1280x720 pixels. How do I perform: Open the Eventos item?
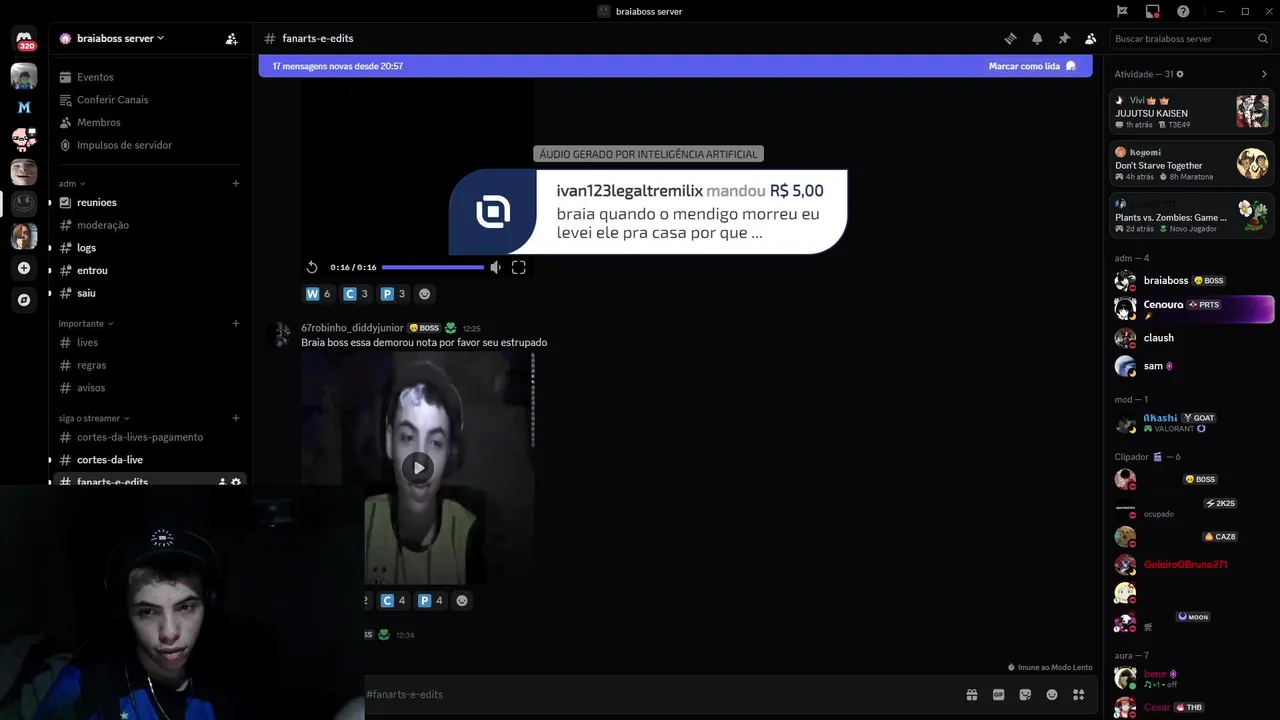tap(150, 77)
